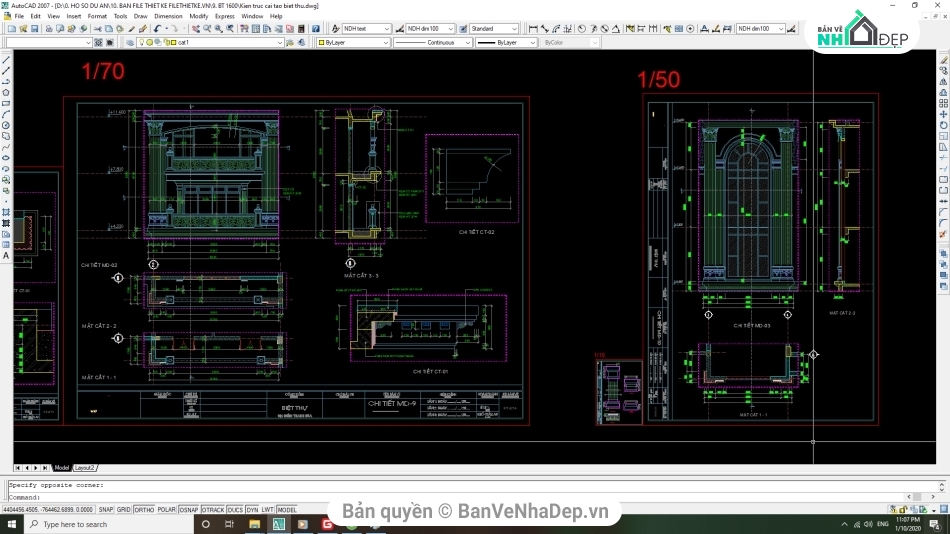Open the Layer Properties Manager icon

point(131,43)
